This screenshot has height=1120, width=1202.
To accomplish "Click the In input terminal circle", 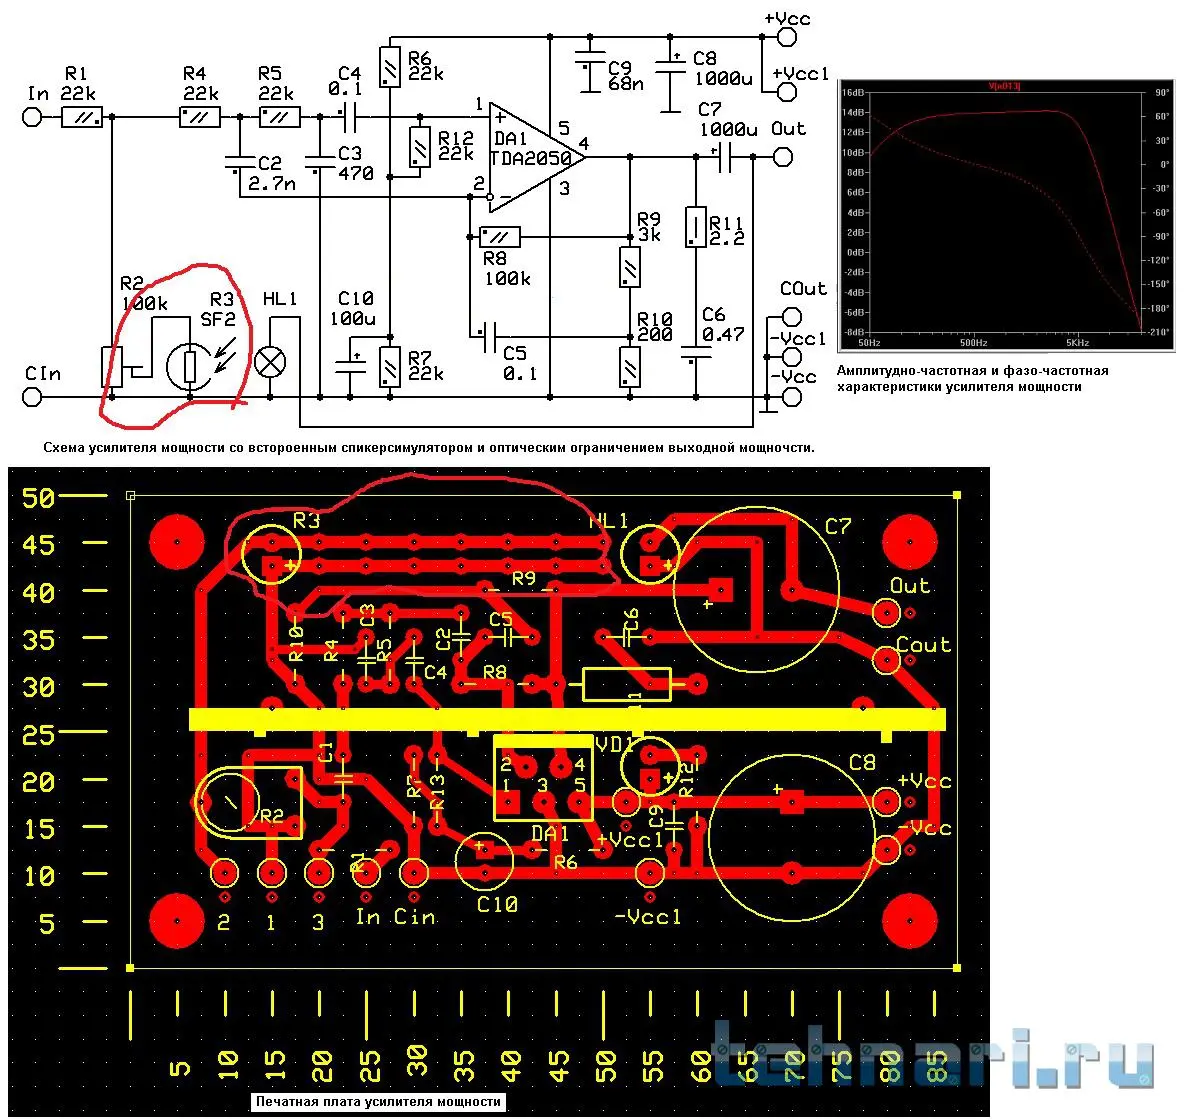I will point(32,117).
